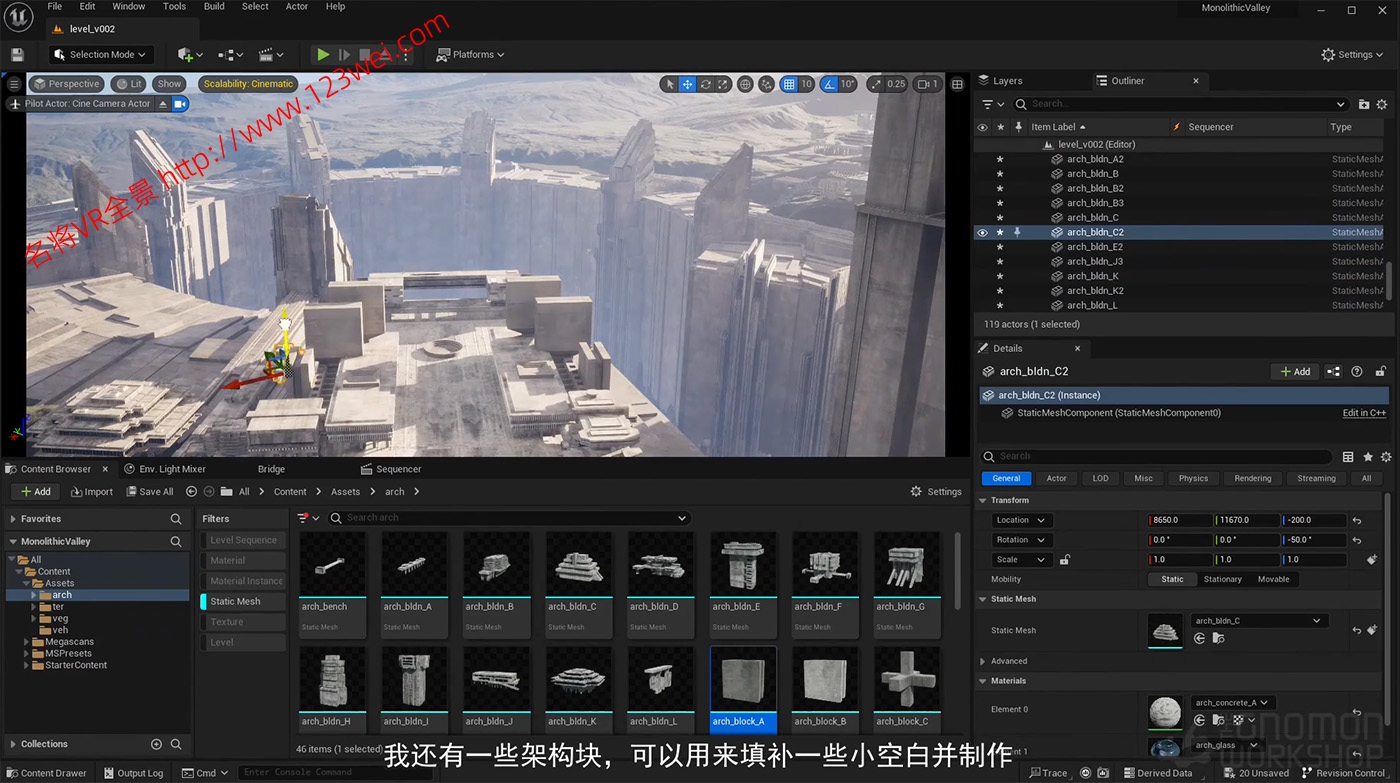Open the Platforms menu in the toolbar
Image resolution: width=1400 pixels, height=783 pixels.
[x=469, y=54]
